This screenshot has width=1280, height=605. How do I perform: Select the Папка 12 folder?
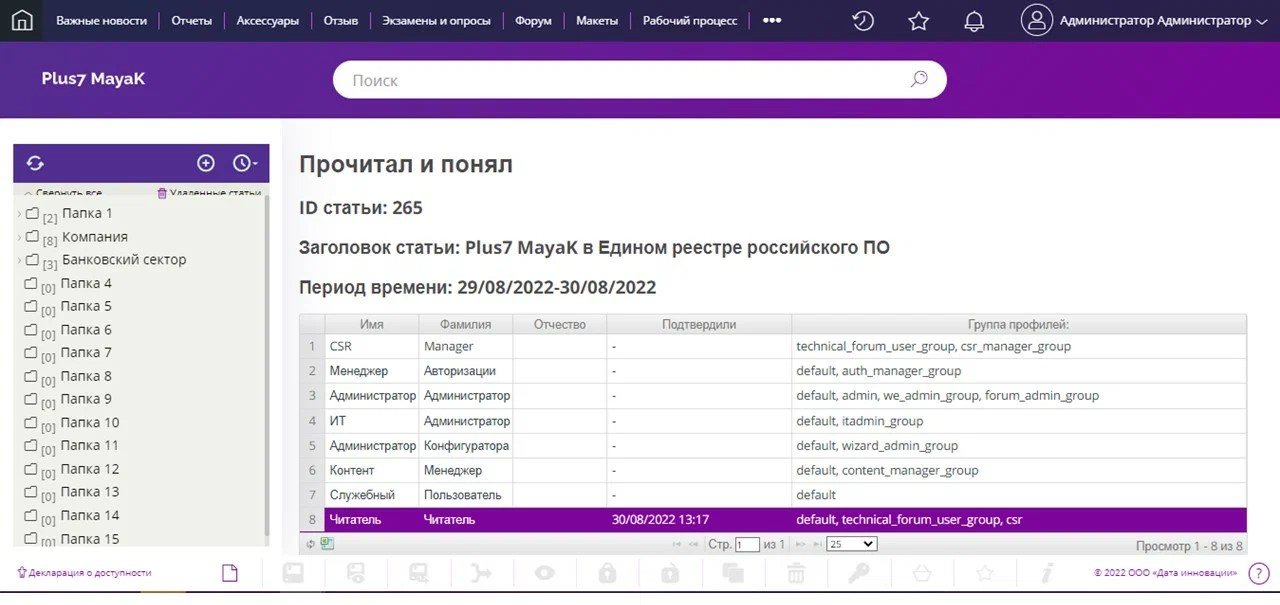click(x=90, y=469)
